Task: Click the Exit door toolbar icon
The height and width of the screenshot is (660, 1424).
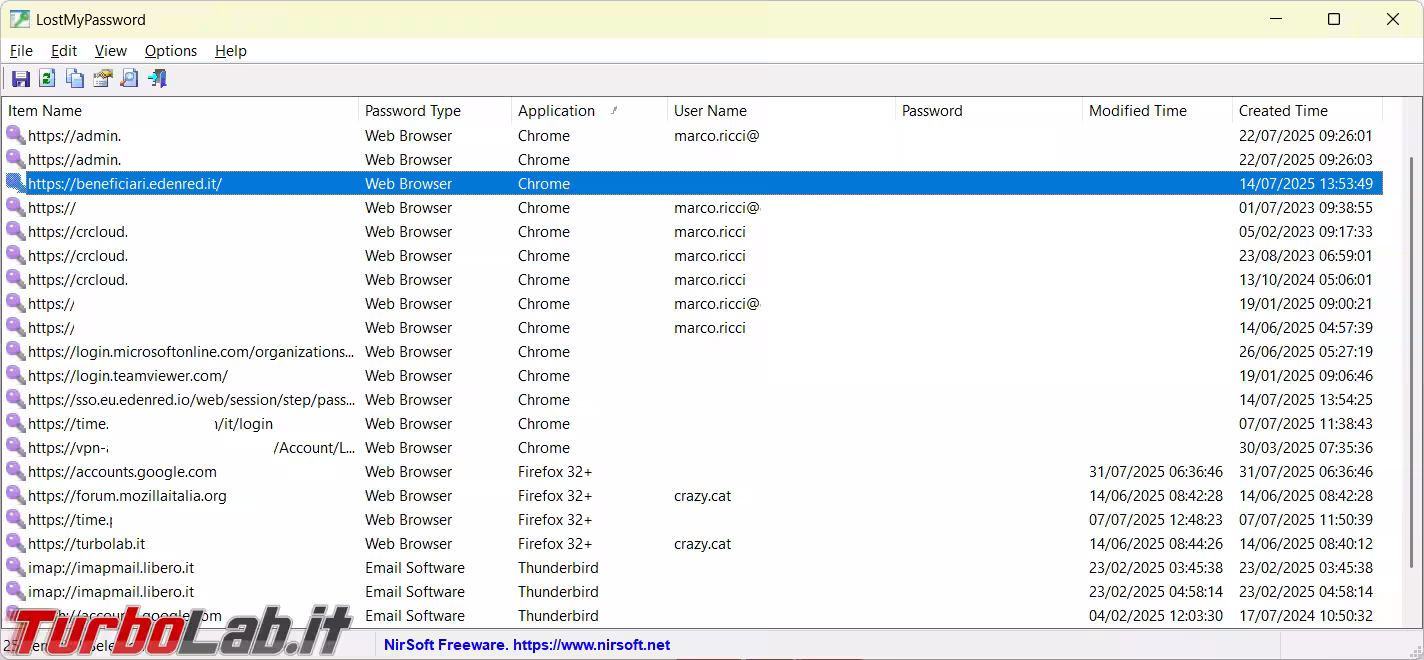Action: [x=157, y=79]
